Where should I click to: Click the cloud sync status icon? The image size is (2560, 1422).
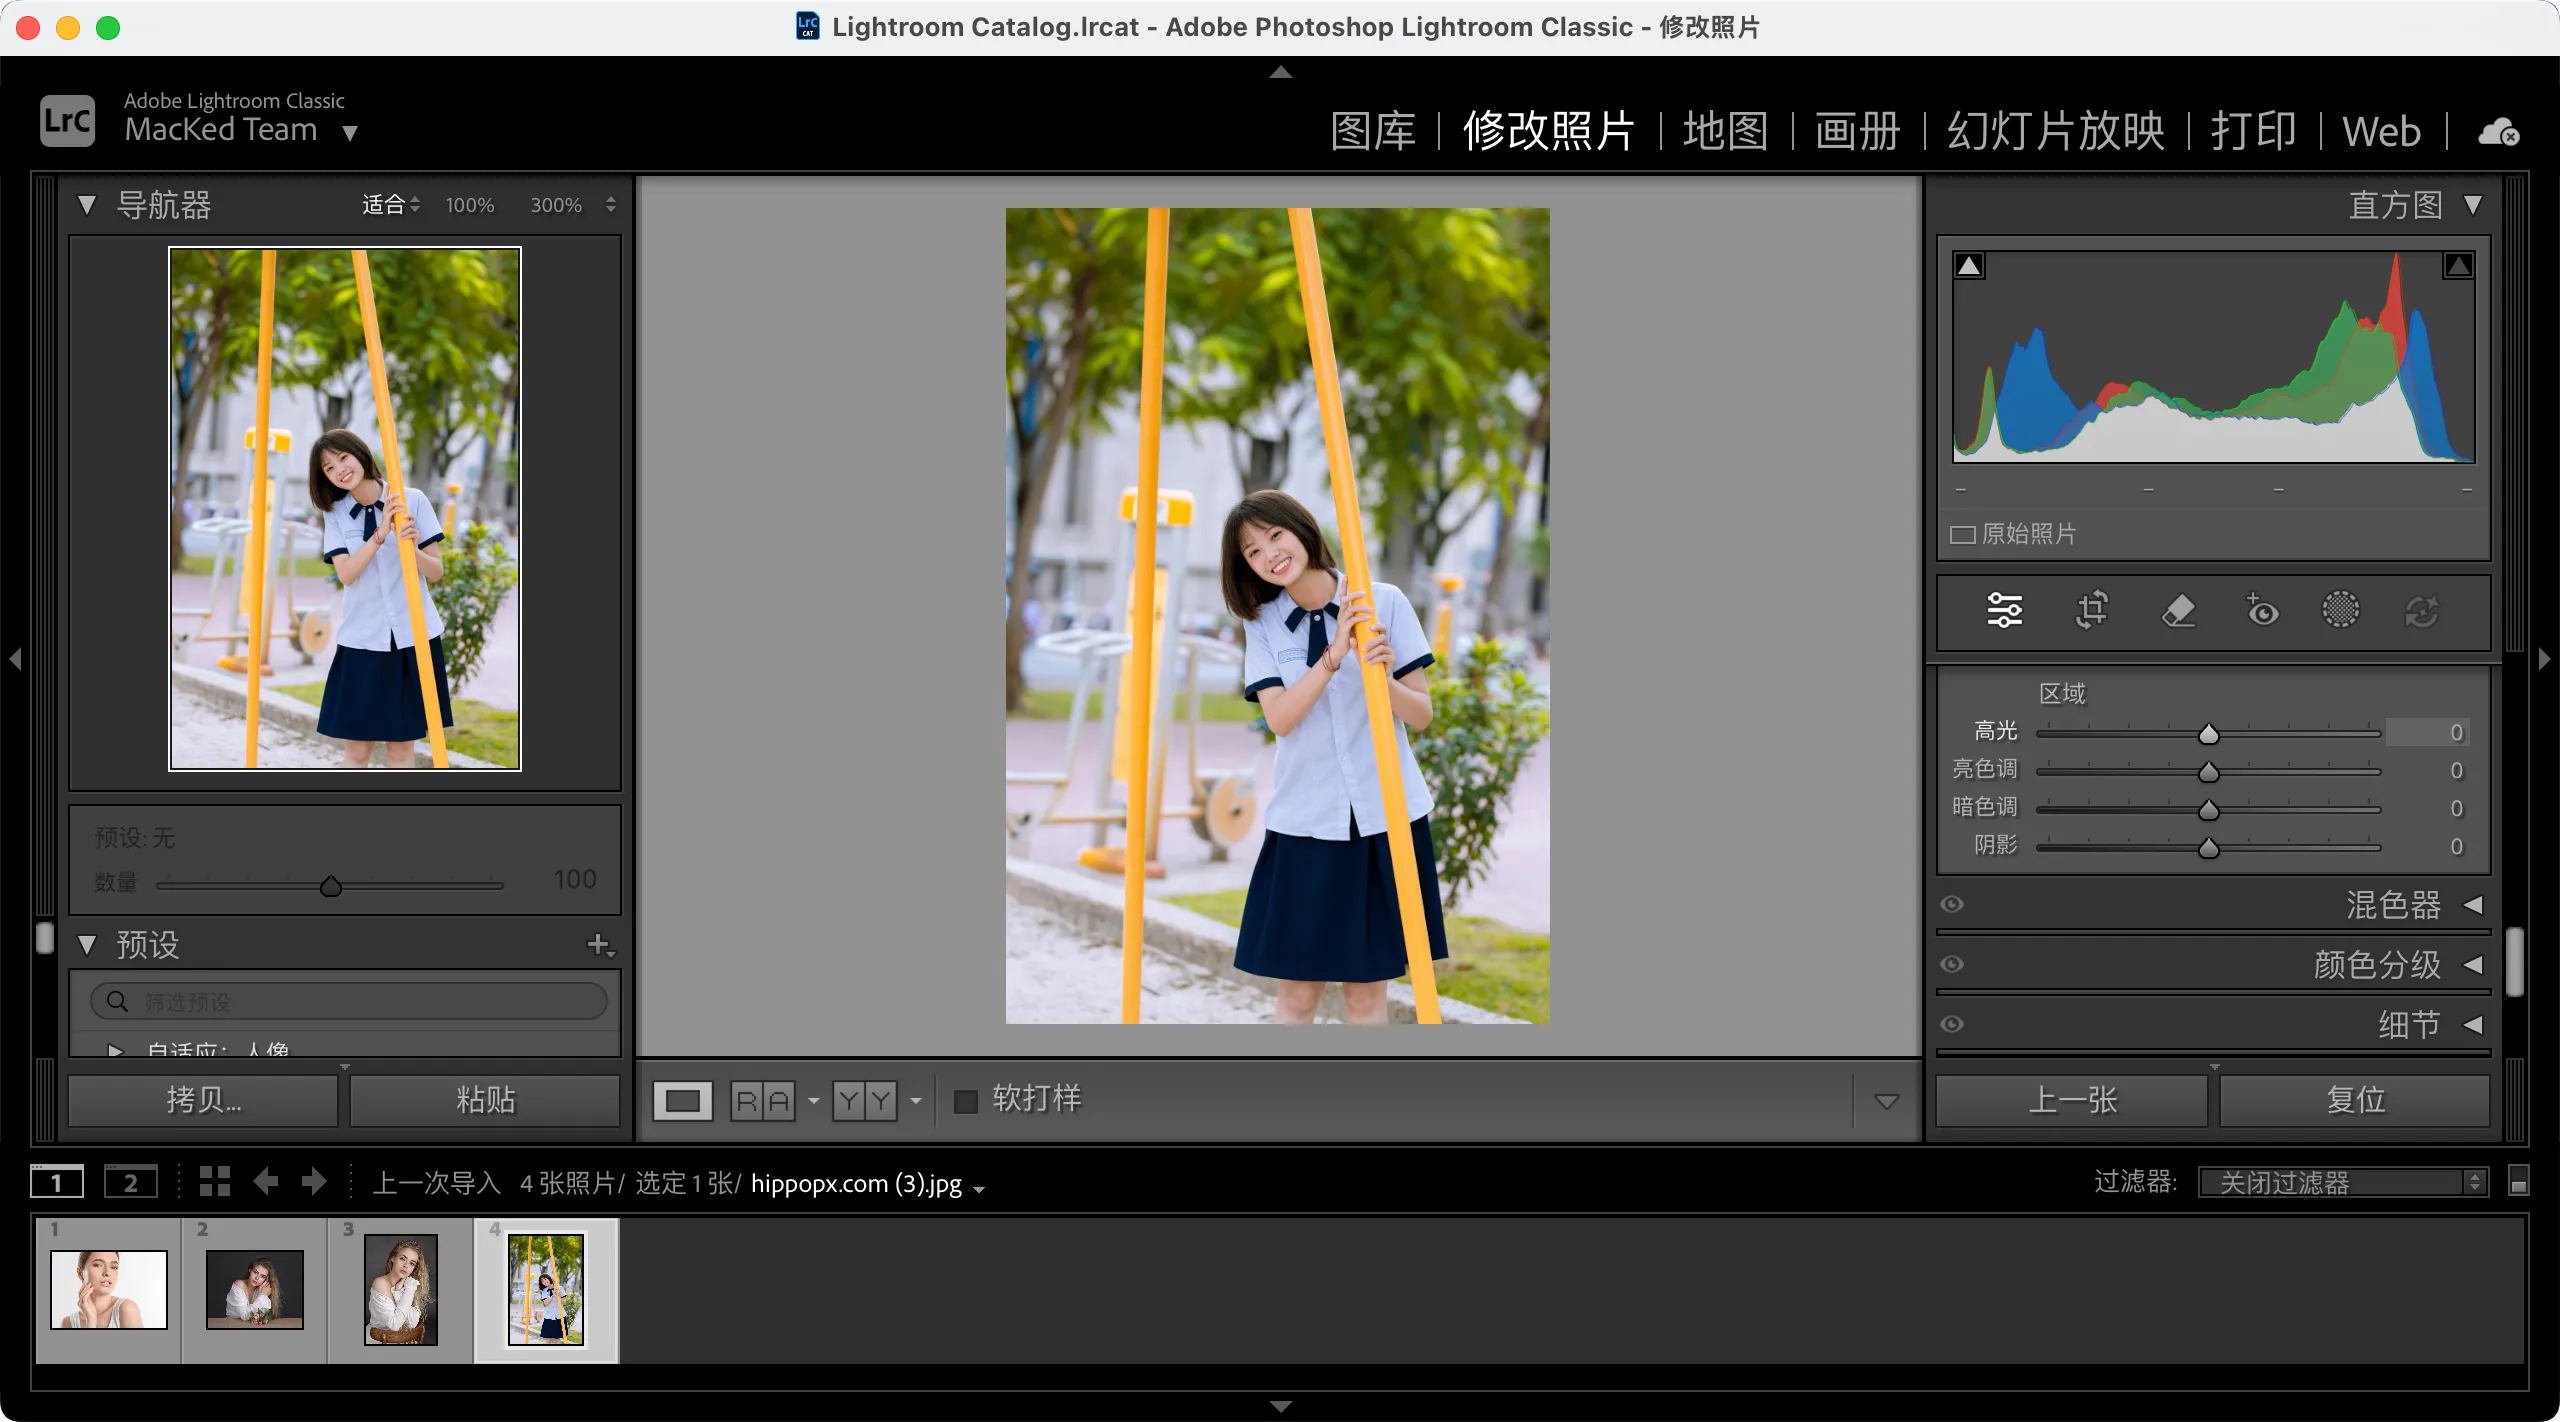[2498, 132]
